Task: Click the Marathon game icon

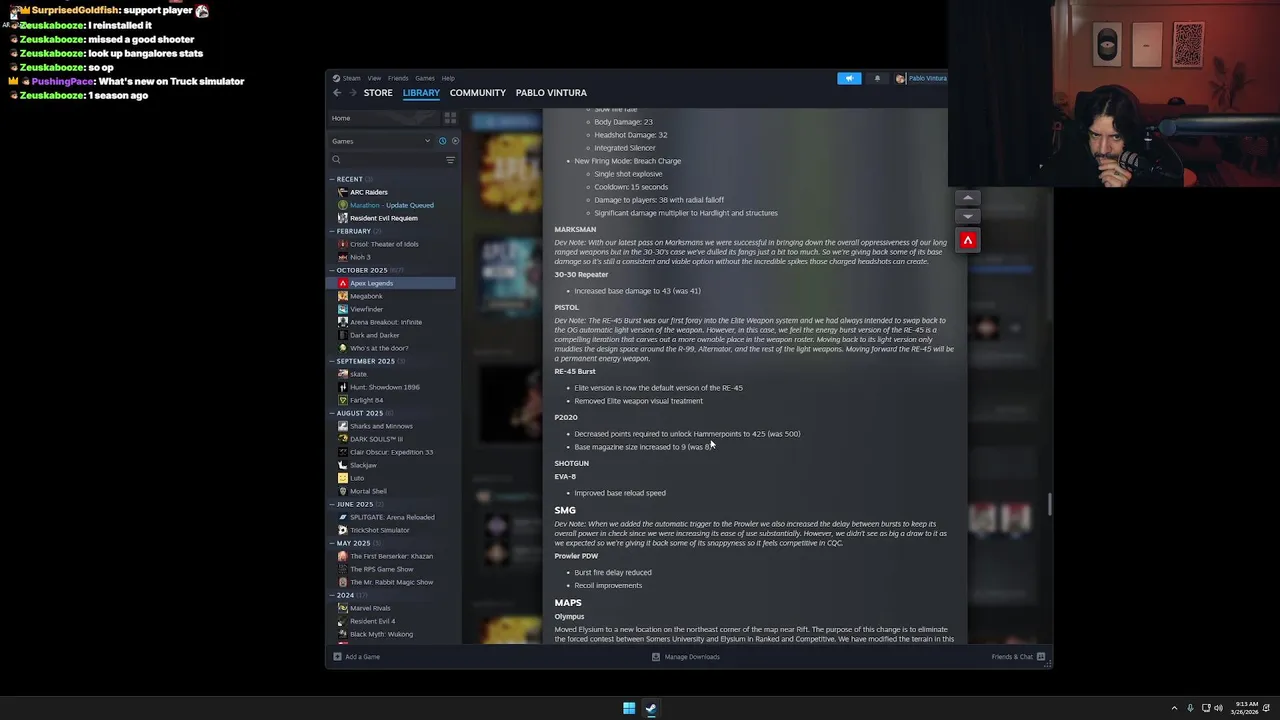Action: pos(343,205)
